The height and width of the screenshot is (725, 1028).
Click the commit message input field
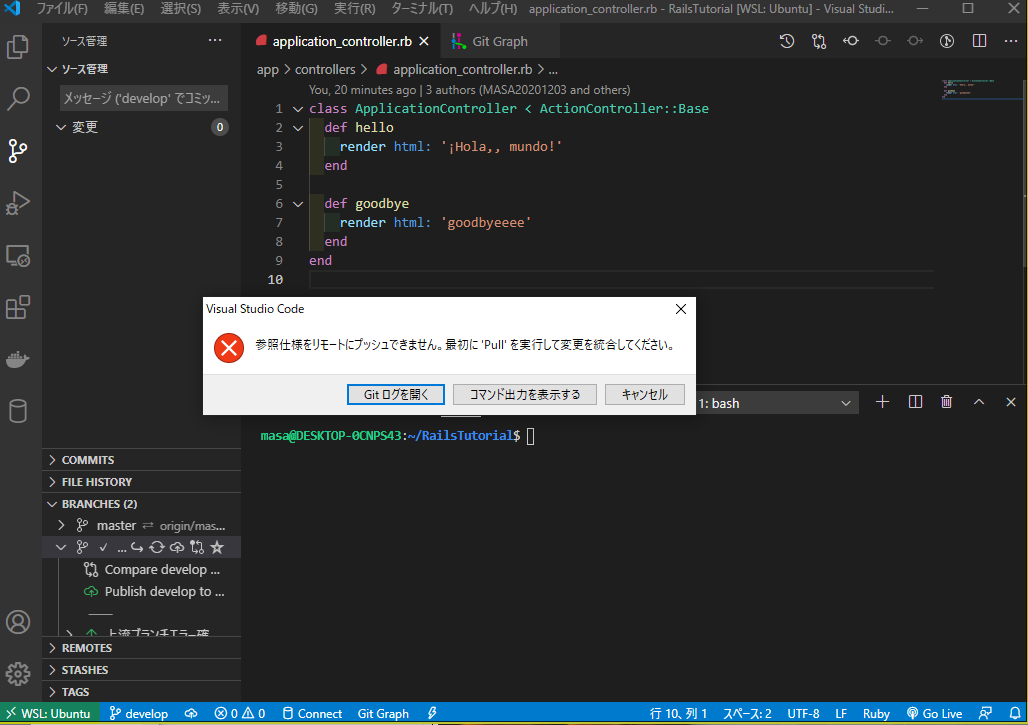[144, 98]
